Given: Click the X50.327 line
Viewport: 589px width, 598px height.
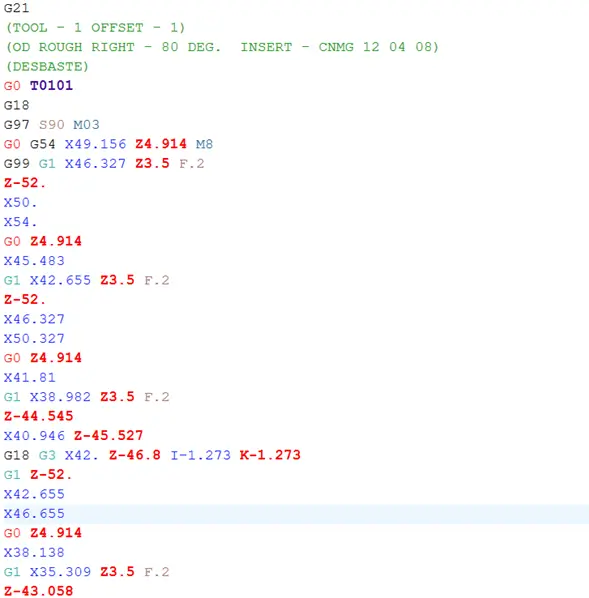Looking at the screenshot, I should coord(34,339).
